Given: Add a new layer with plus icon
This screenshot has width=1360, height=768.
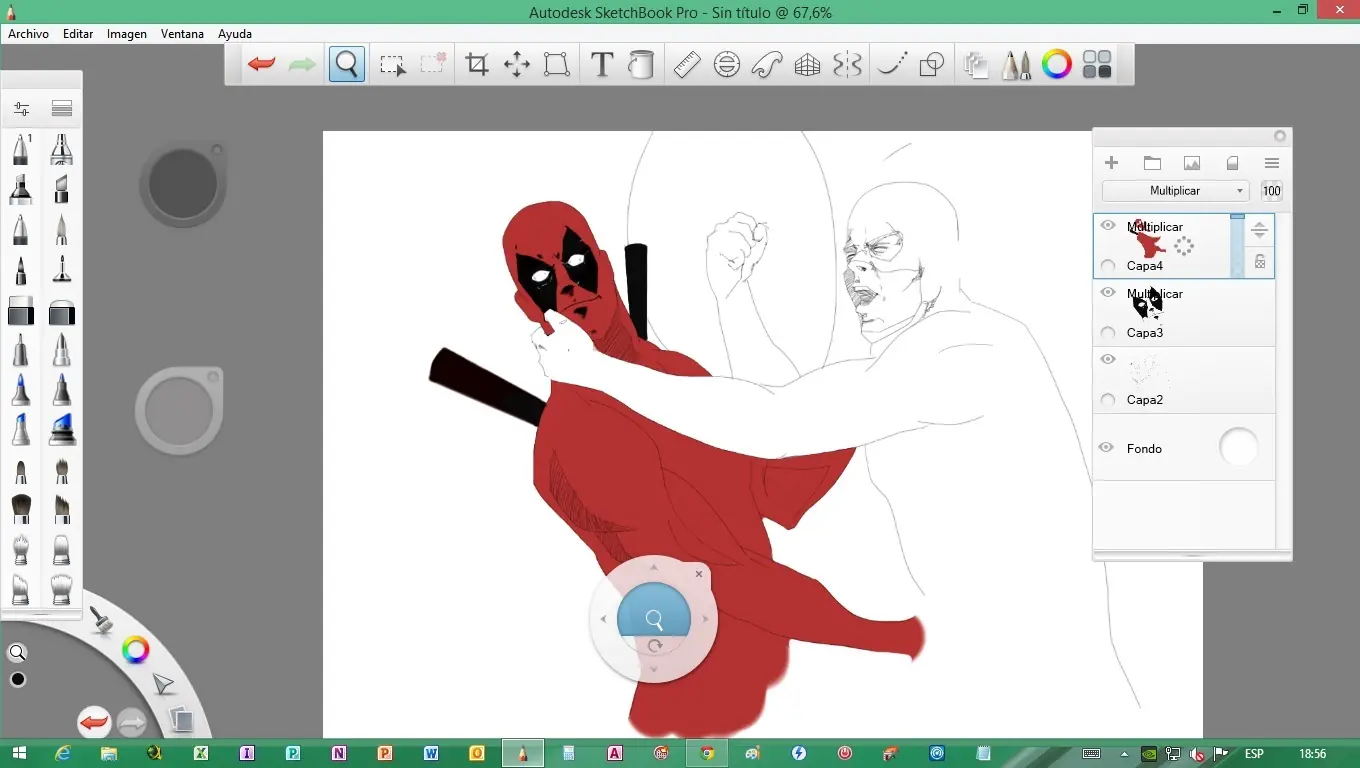Looking at the screenshot, I should [x=1111, y=163].
